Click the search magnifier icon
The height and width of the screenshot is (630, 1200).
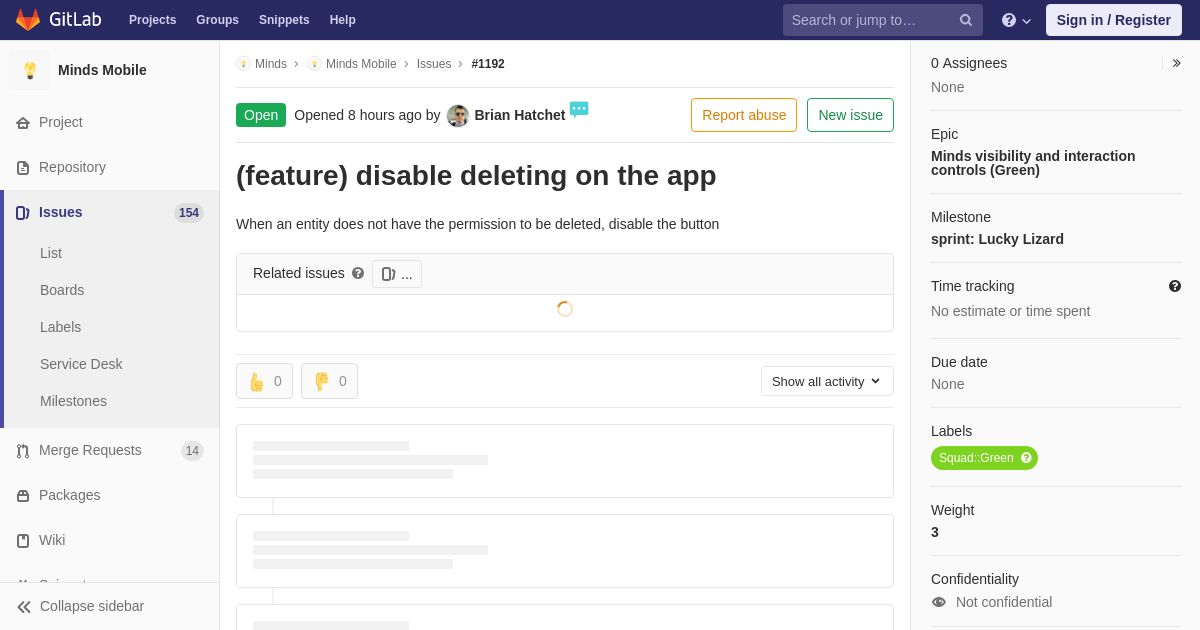pos(966,20)
